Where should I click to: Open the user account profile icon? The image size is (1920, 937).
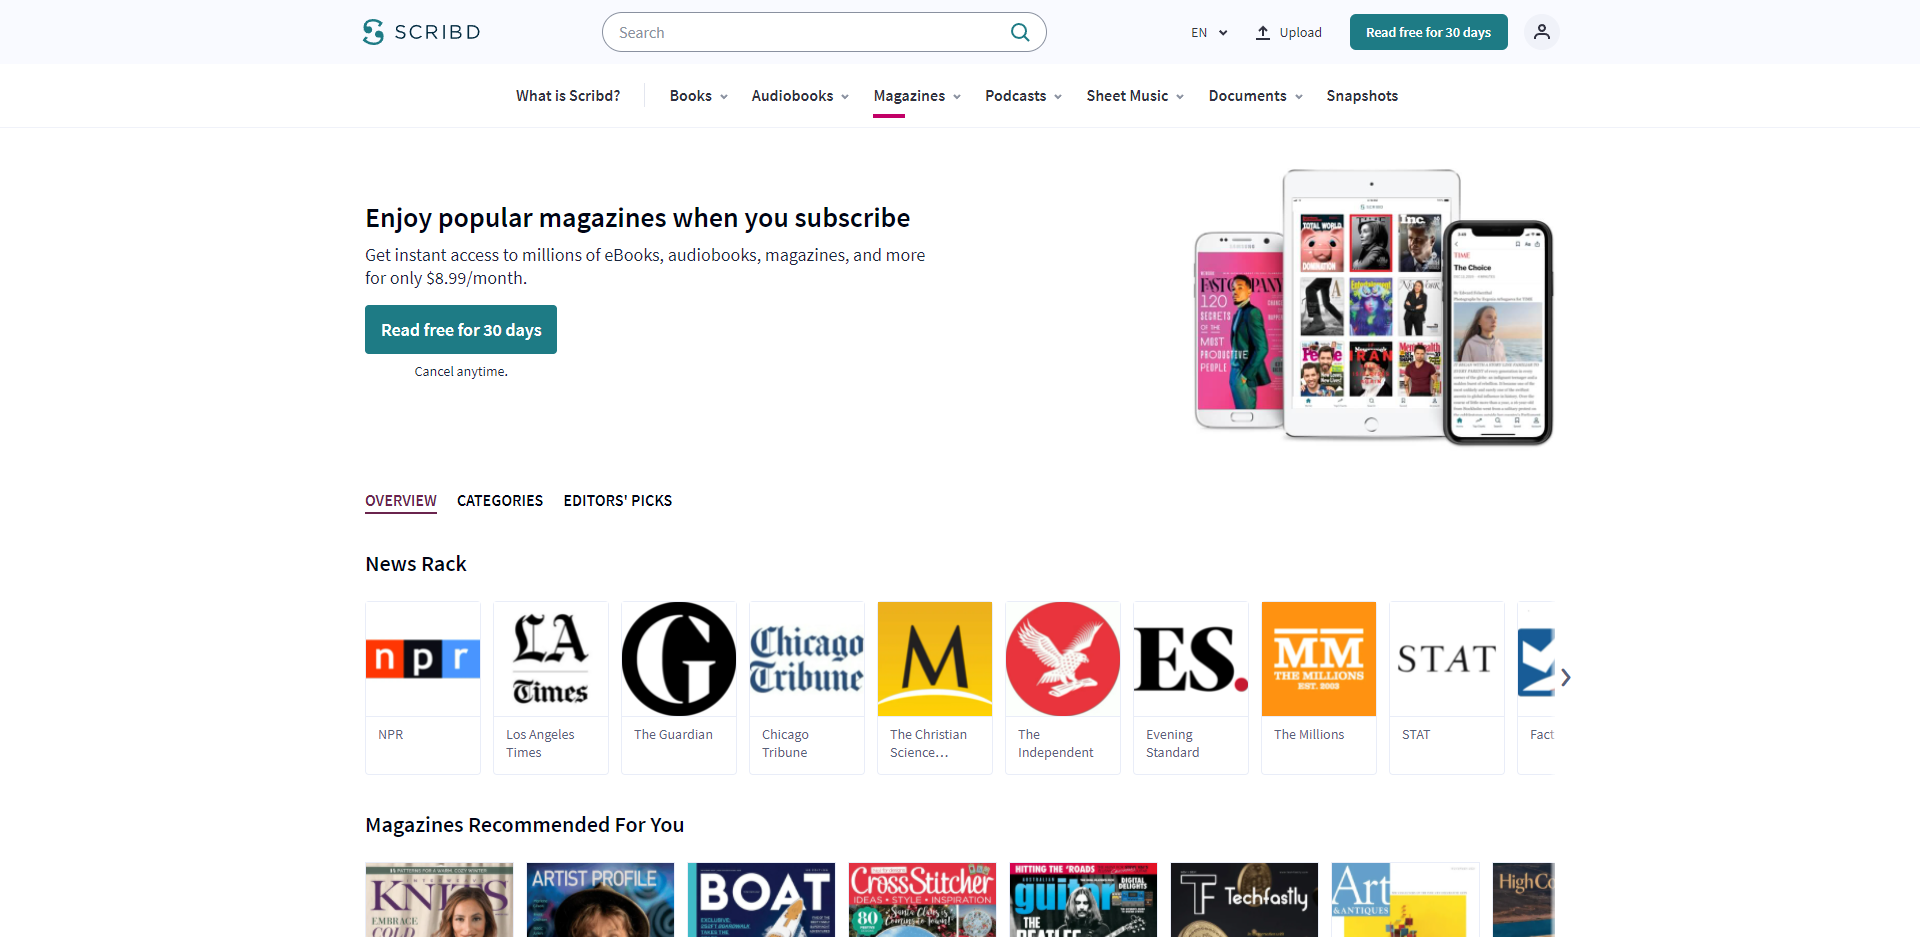point(1541,32)
